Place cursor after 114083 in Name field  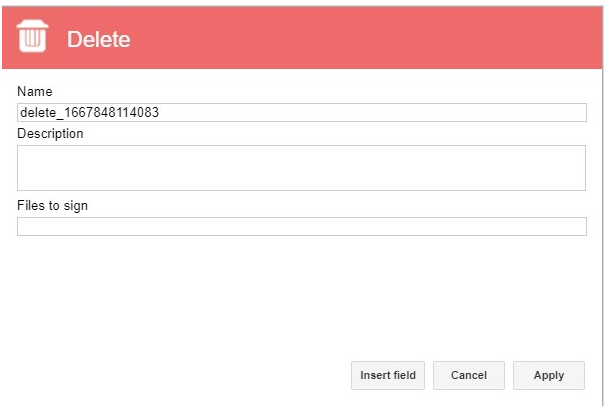160,113
